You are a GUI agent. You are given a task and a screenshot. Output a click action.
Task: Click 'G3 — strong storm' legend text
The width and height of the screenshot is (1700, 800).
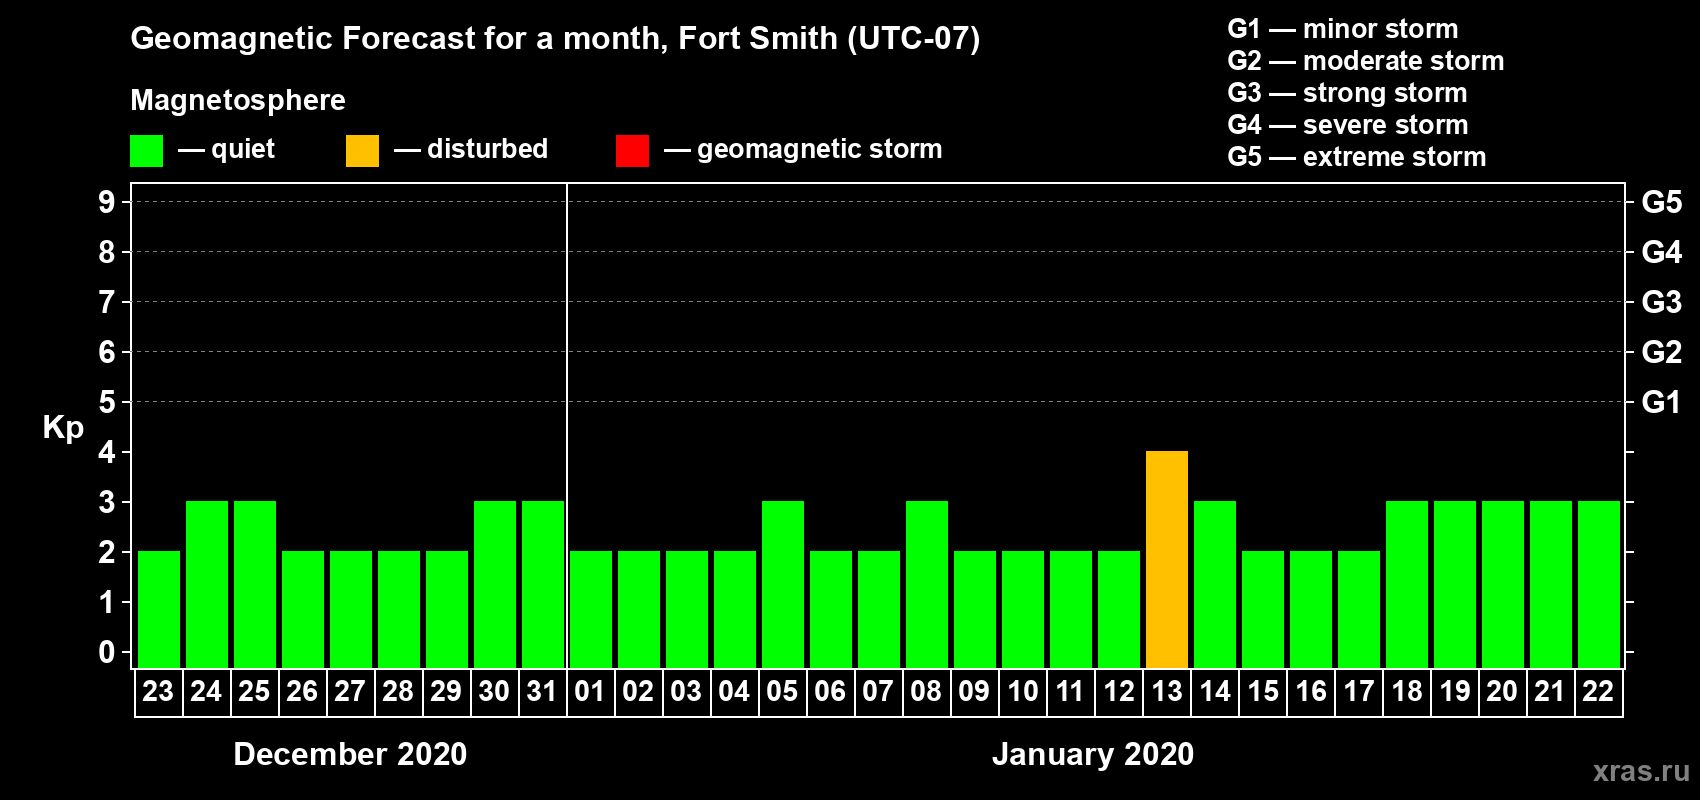click(1347, 93)
